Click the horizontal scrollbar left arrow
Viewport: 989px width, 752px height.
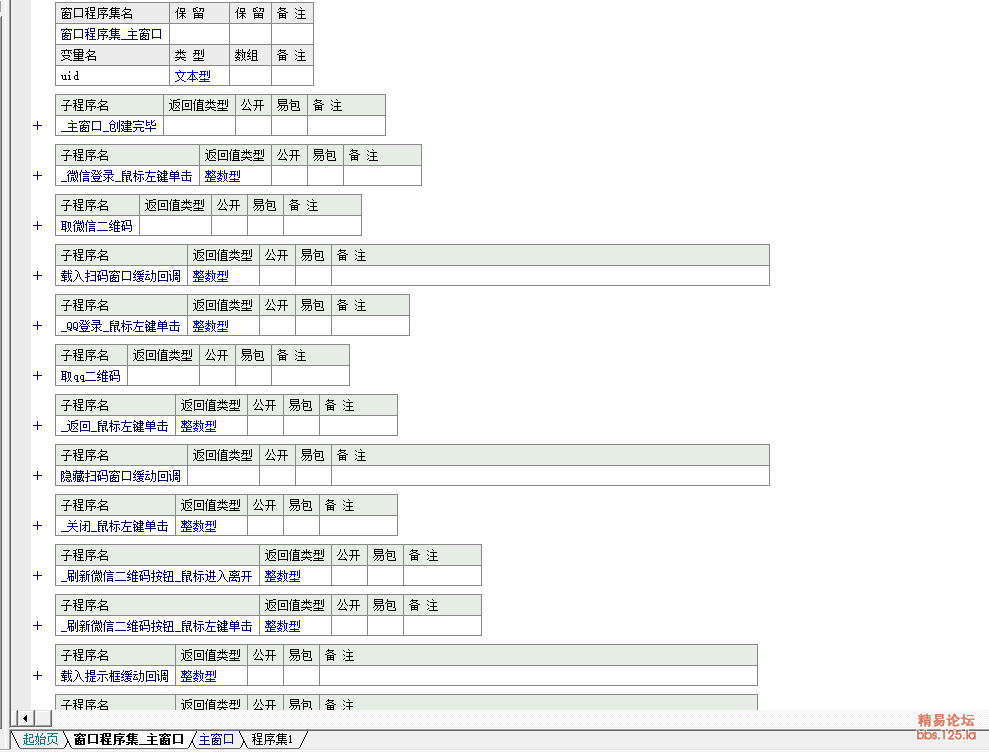26,718
